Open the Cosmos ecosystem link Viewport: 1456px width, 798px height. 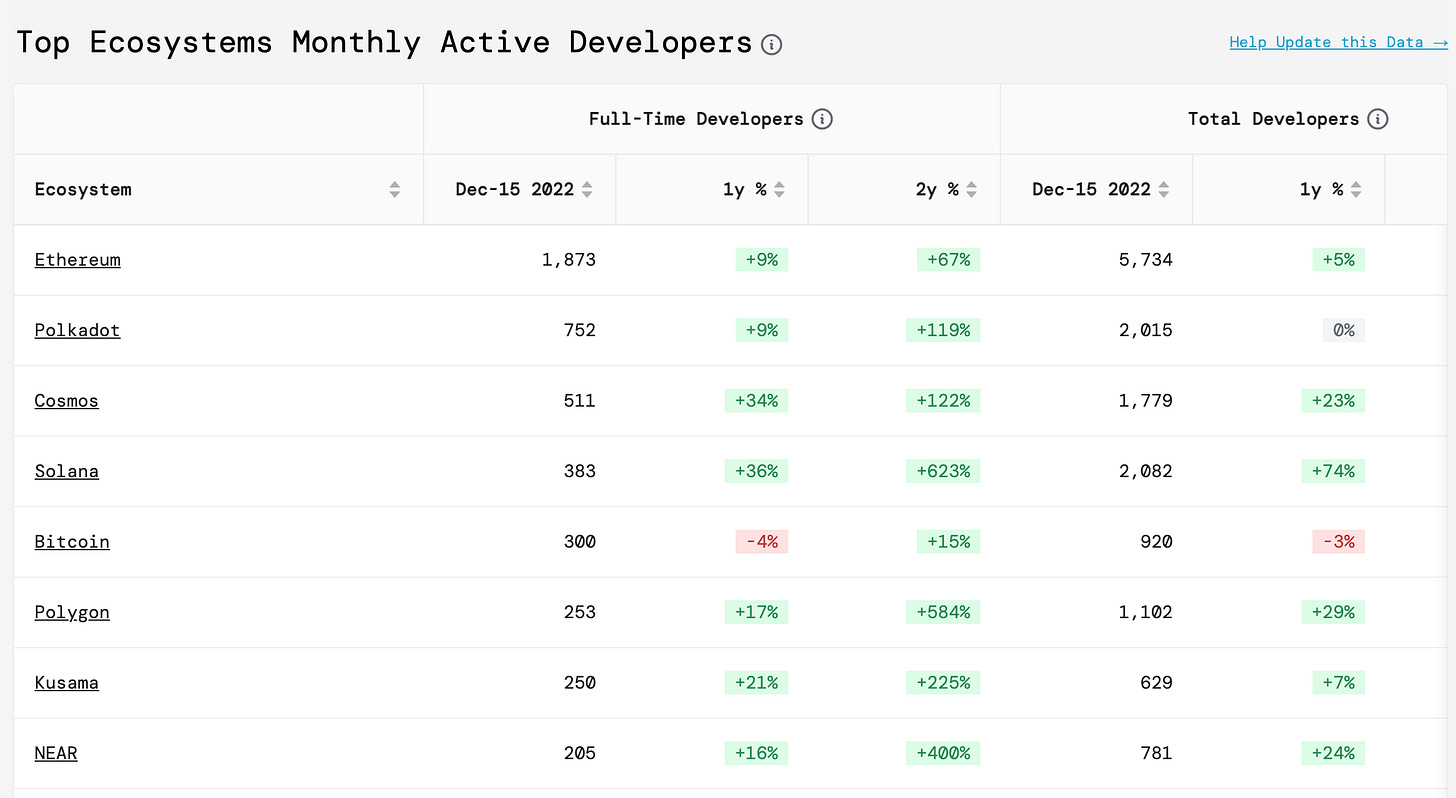pyautogui.click(x=66, y=401)
